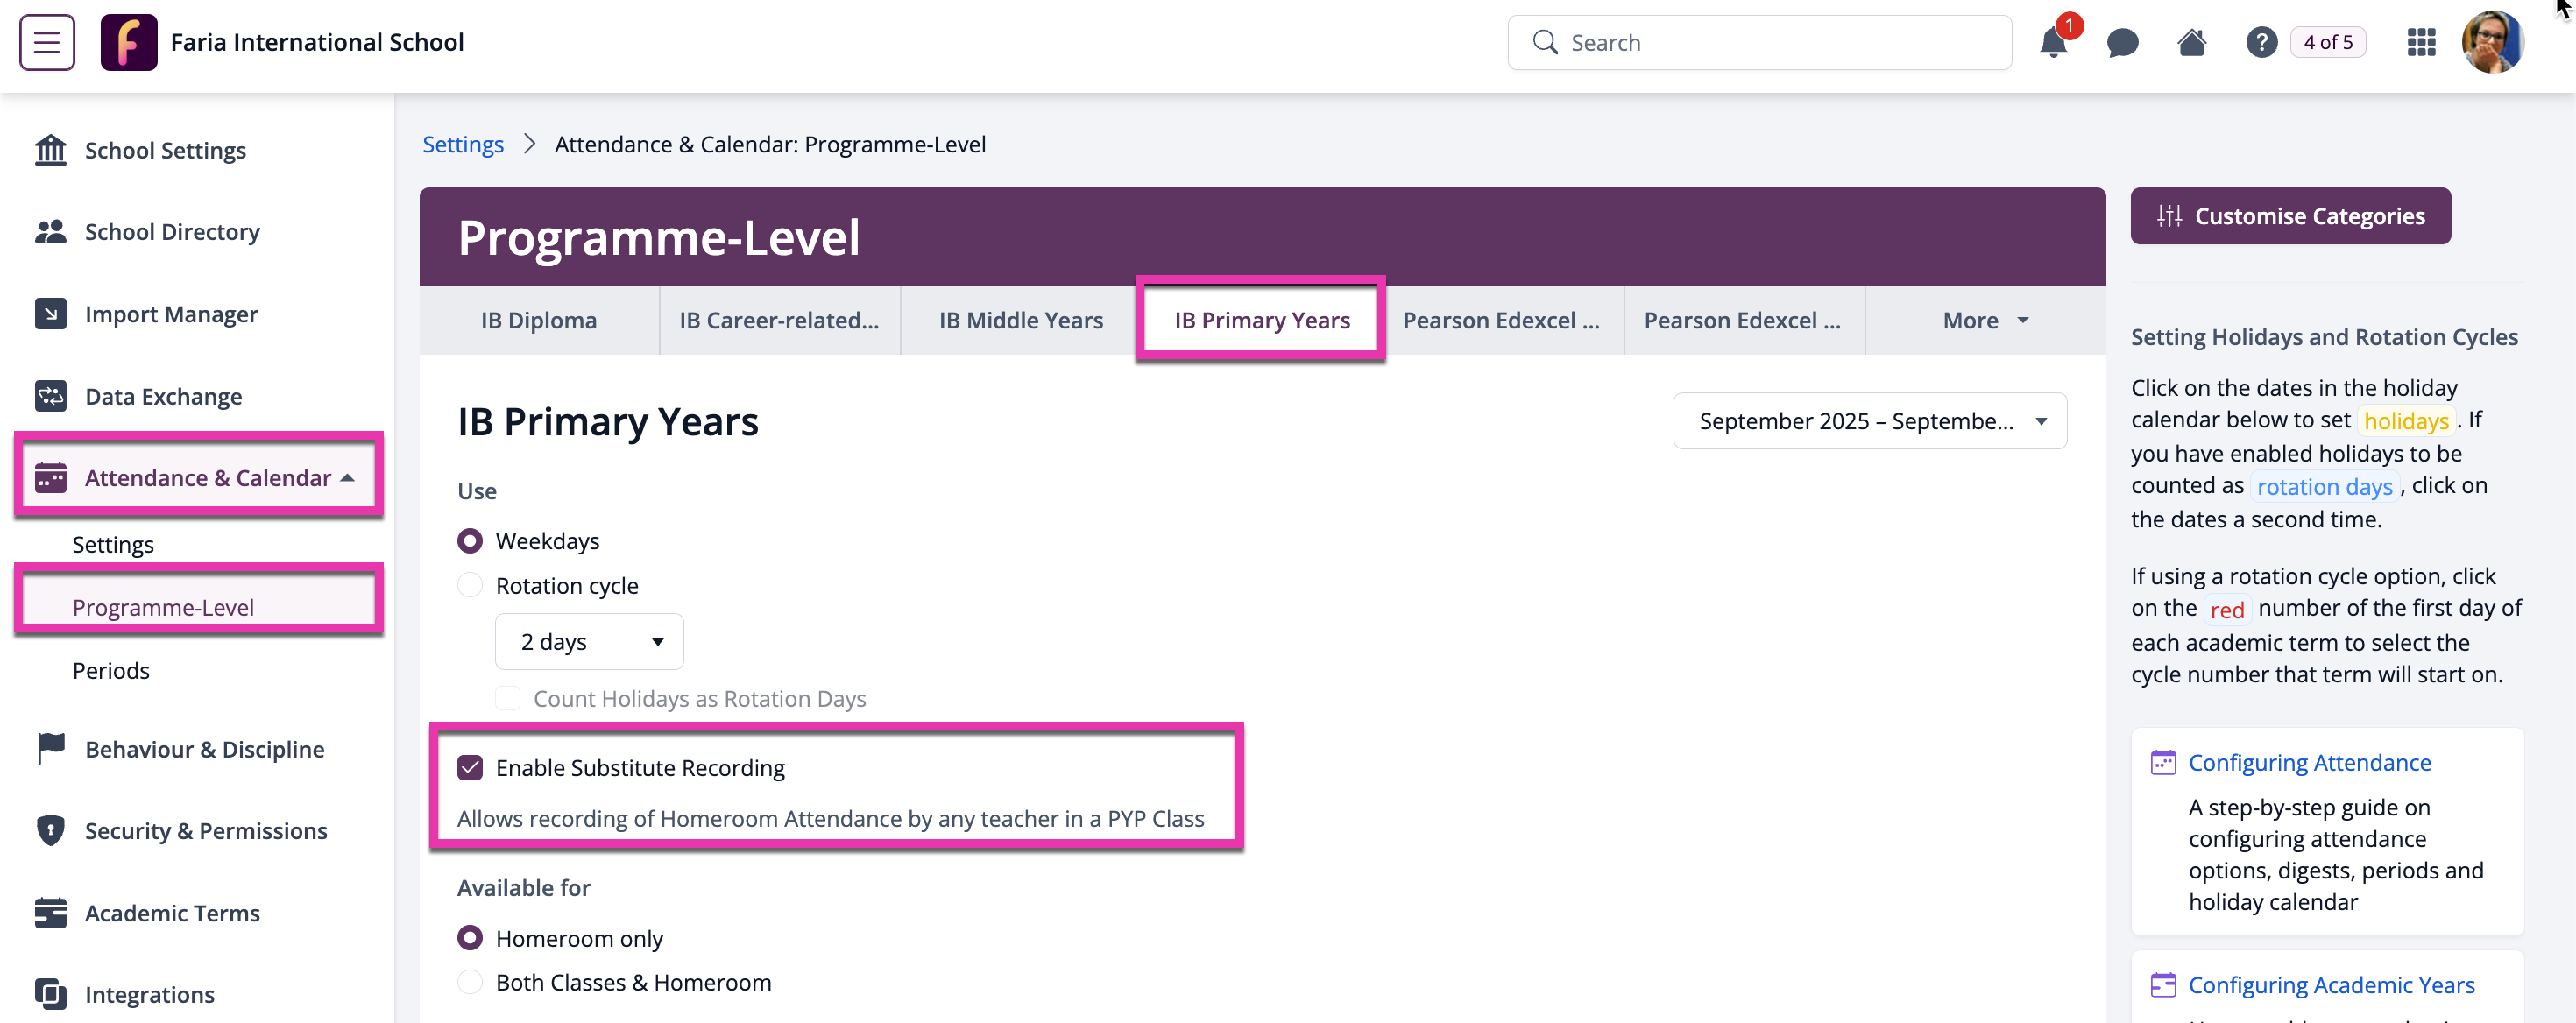Click the School Directory people icon
The width and height of the screenshot is (2576, 1023).
pos(51,232)
